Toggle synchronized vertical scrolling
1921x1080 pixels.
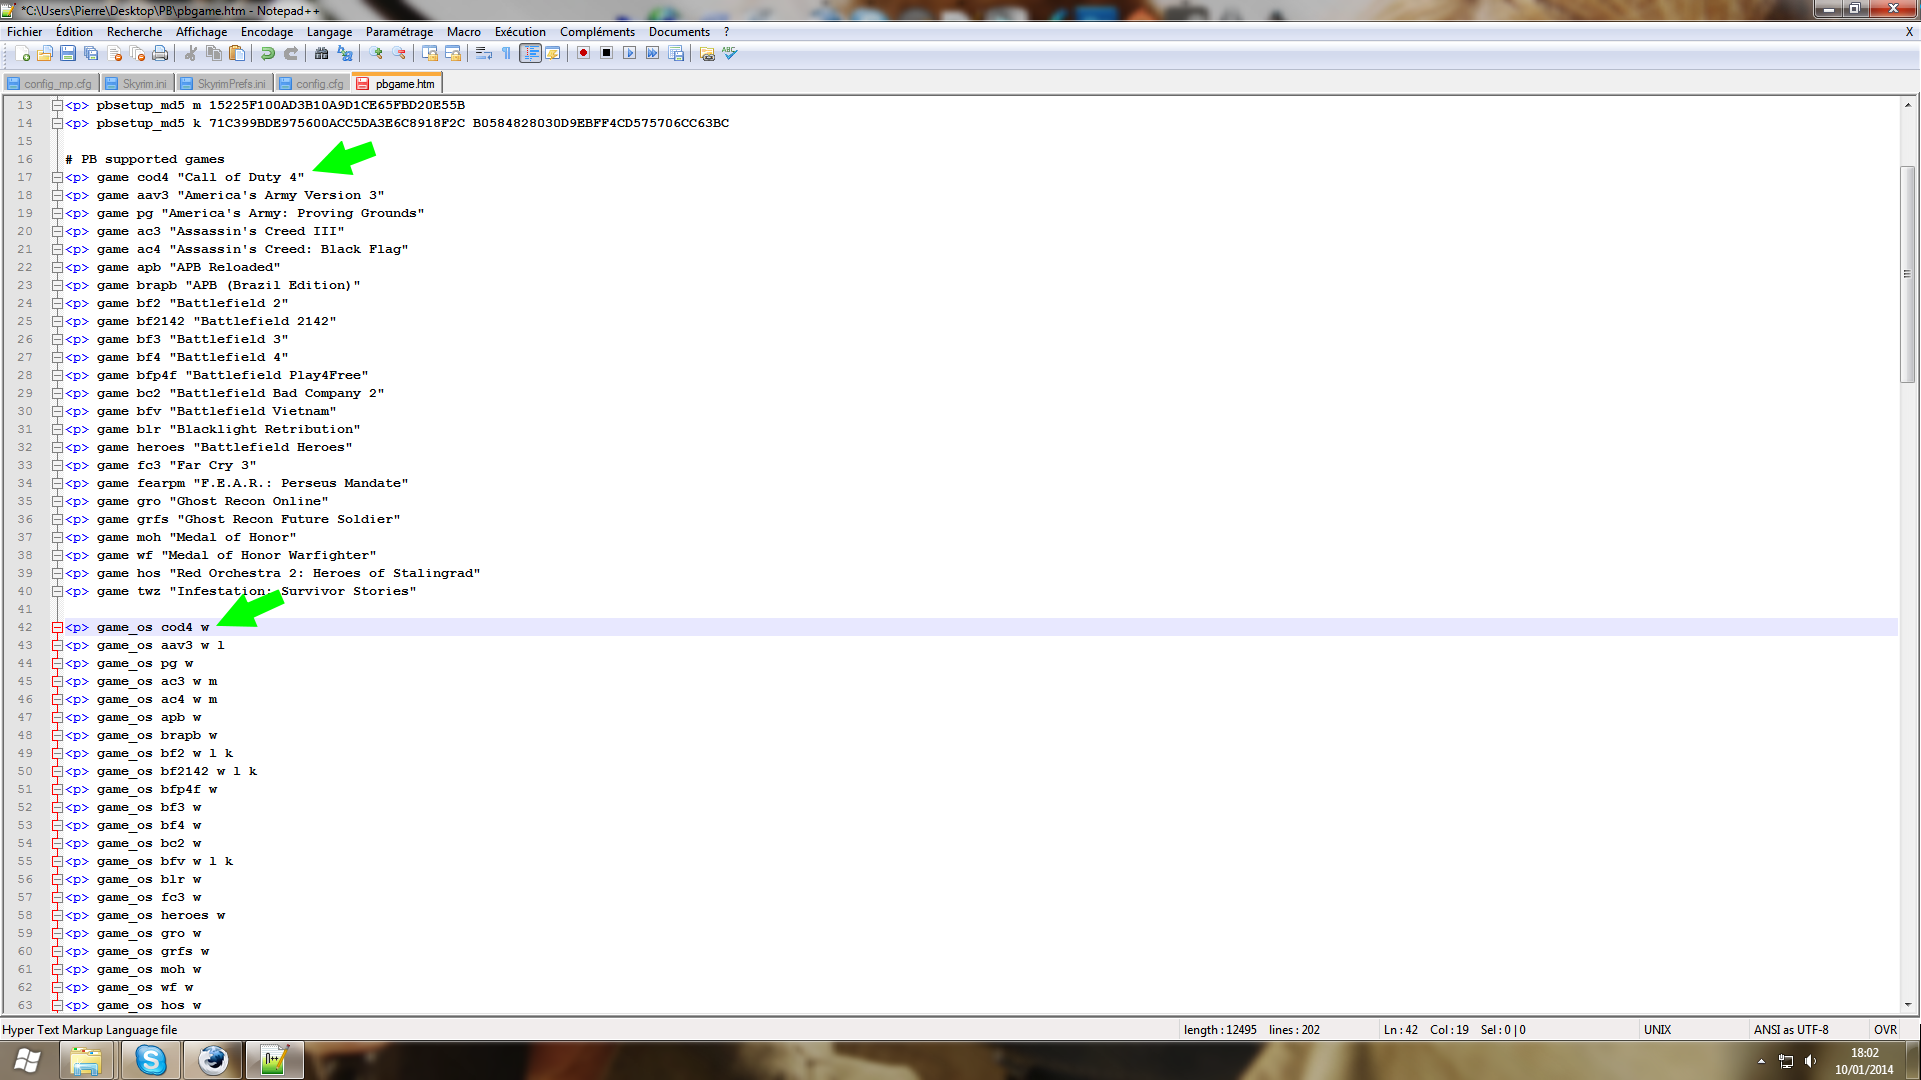pyautogui.click(x=430, y=54)
